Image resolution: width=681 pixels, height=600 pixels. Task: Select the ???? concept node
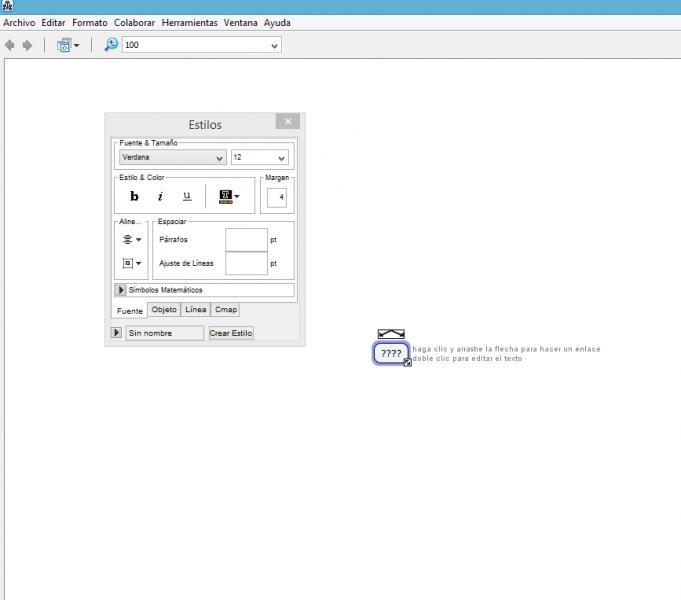tap(391, 353)
